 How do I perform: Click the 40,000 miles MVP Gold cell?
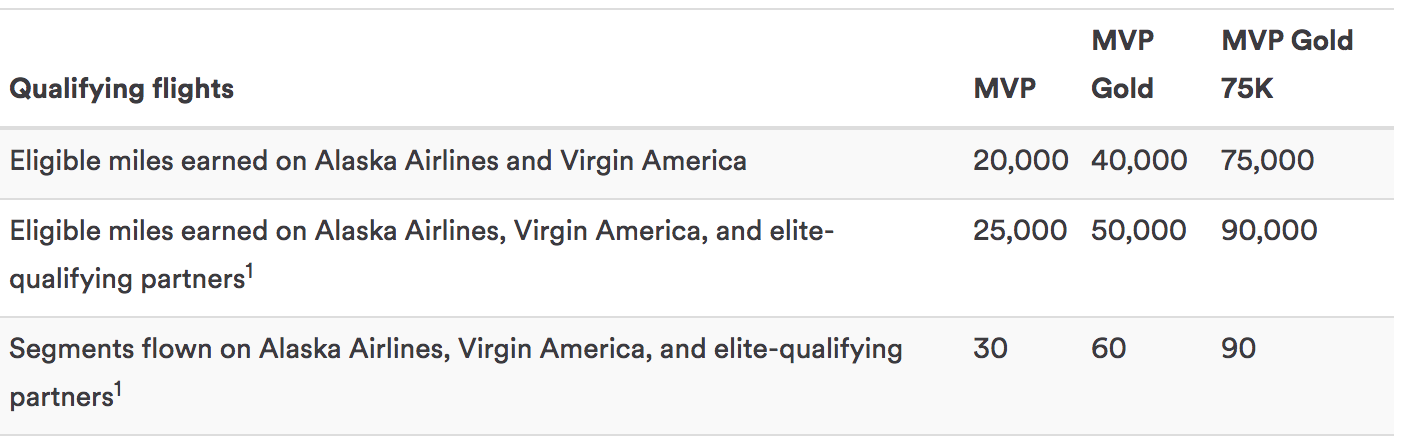click(1139, 161)
